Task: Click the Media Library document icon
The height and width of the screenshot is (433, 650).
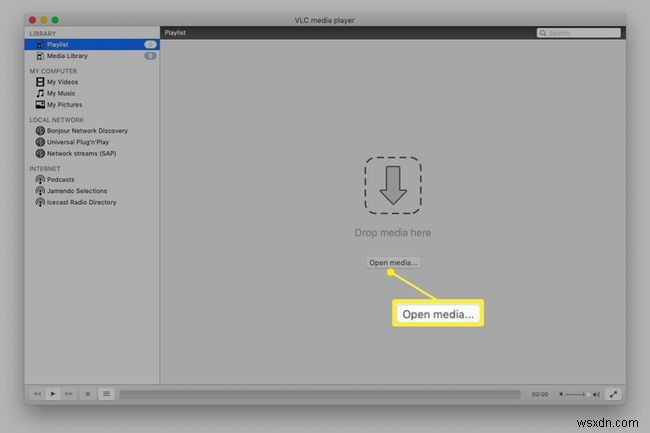Action: pos(40,56)
